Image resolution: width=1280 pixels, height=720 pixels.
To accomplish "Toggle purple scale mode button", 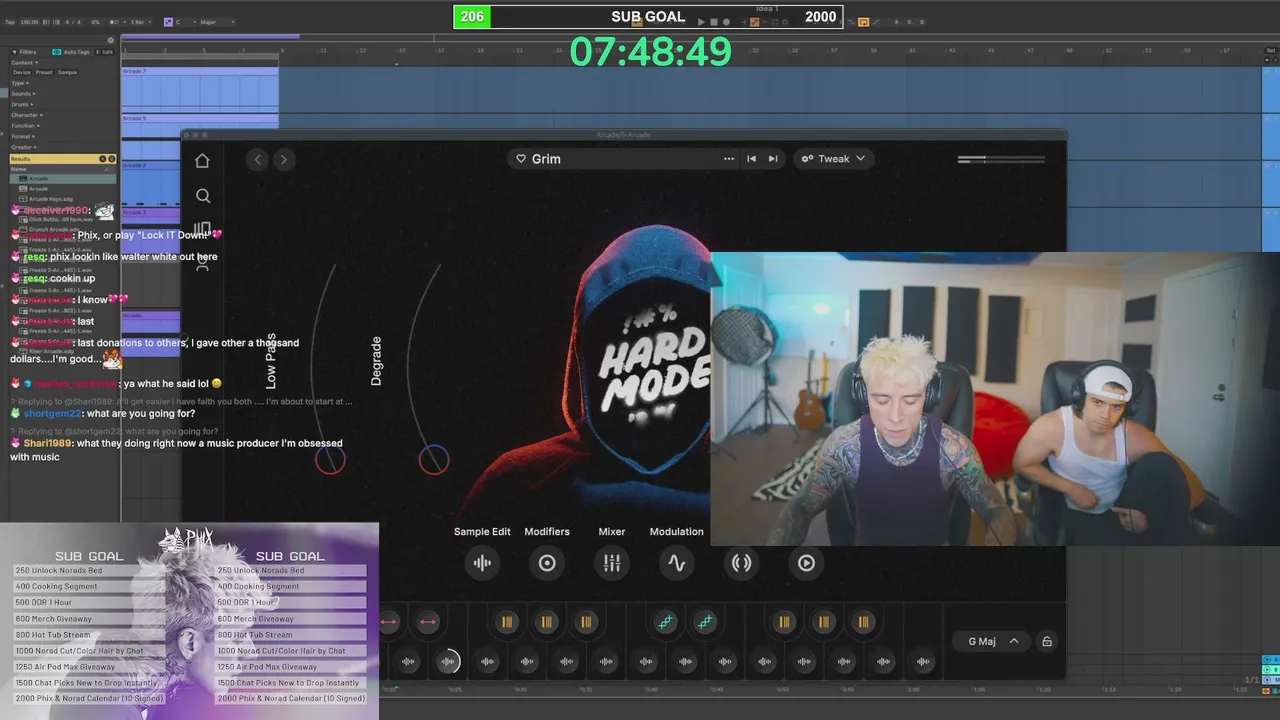I will [168, 22].
